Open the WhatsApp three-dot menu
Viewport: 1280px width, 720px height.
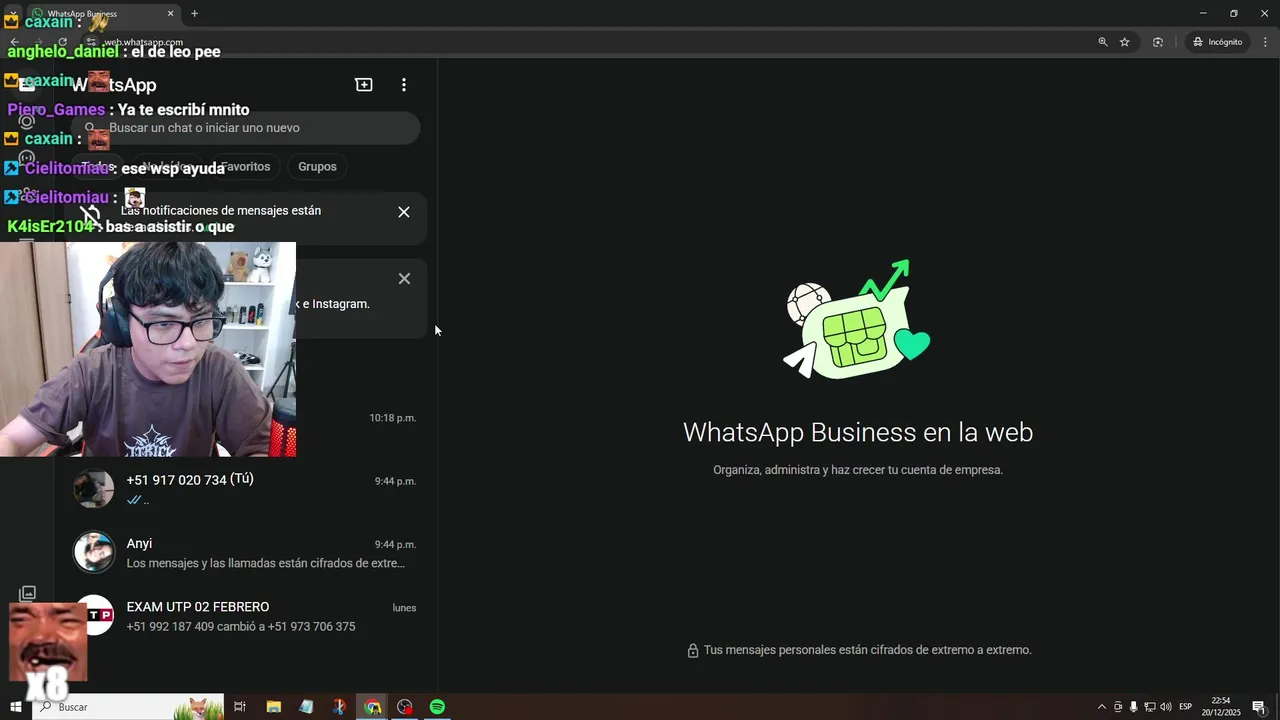(x=404, y=85)
